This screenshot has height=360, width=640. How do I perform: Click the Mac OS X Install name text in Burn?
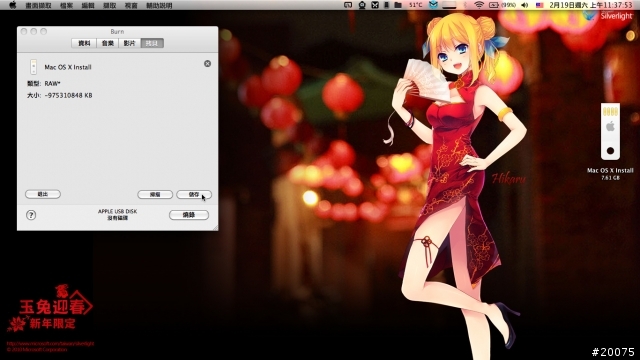pyautogui.click(x=68, y=67)
